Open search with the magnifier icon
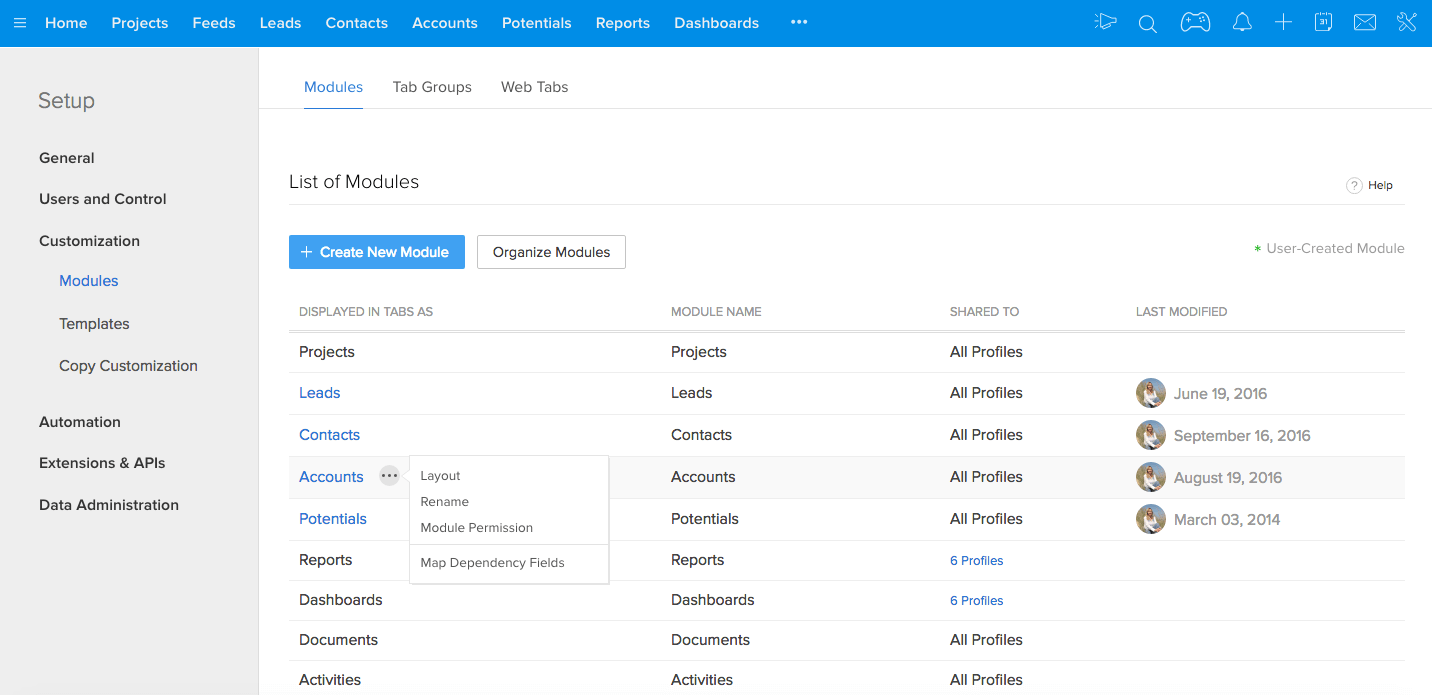The width and height of the screenshot is (1432, 695). coord(1148,23)
